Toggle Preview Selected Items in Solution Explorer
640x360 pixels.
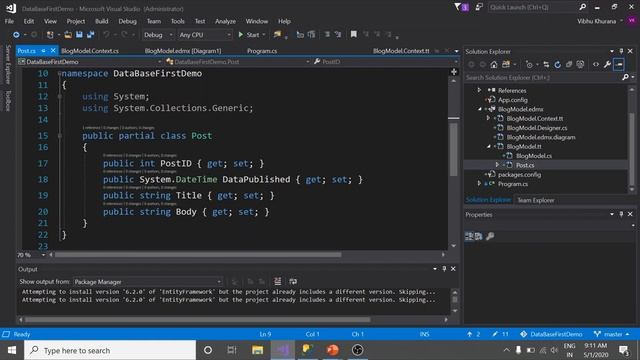pos(619,64)
